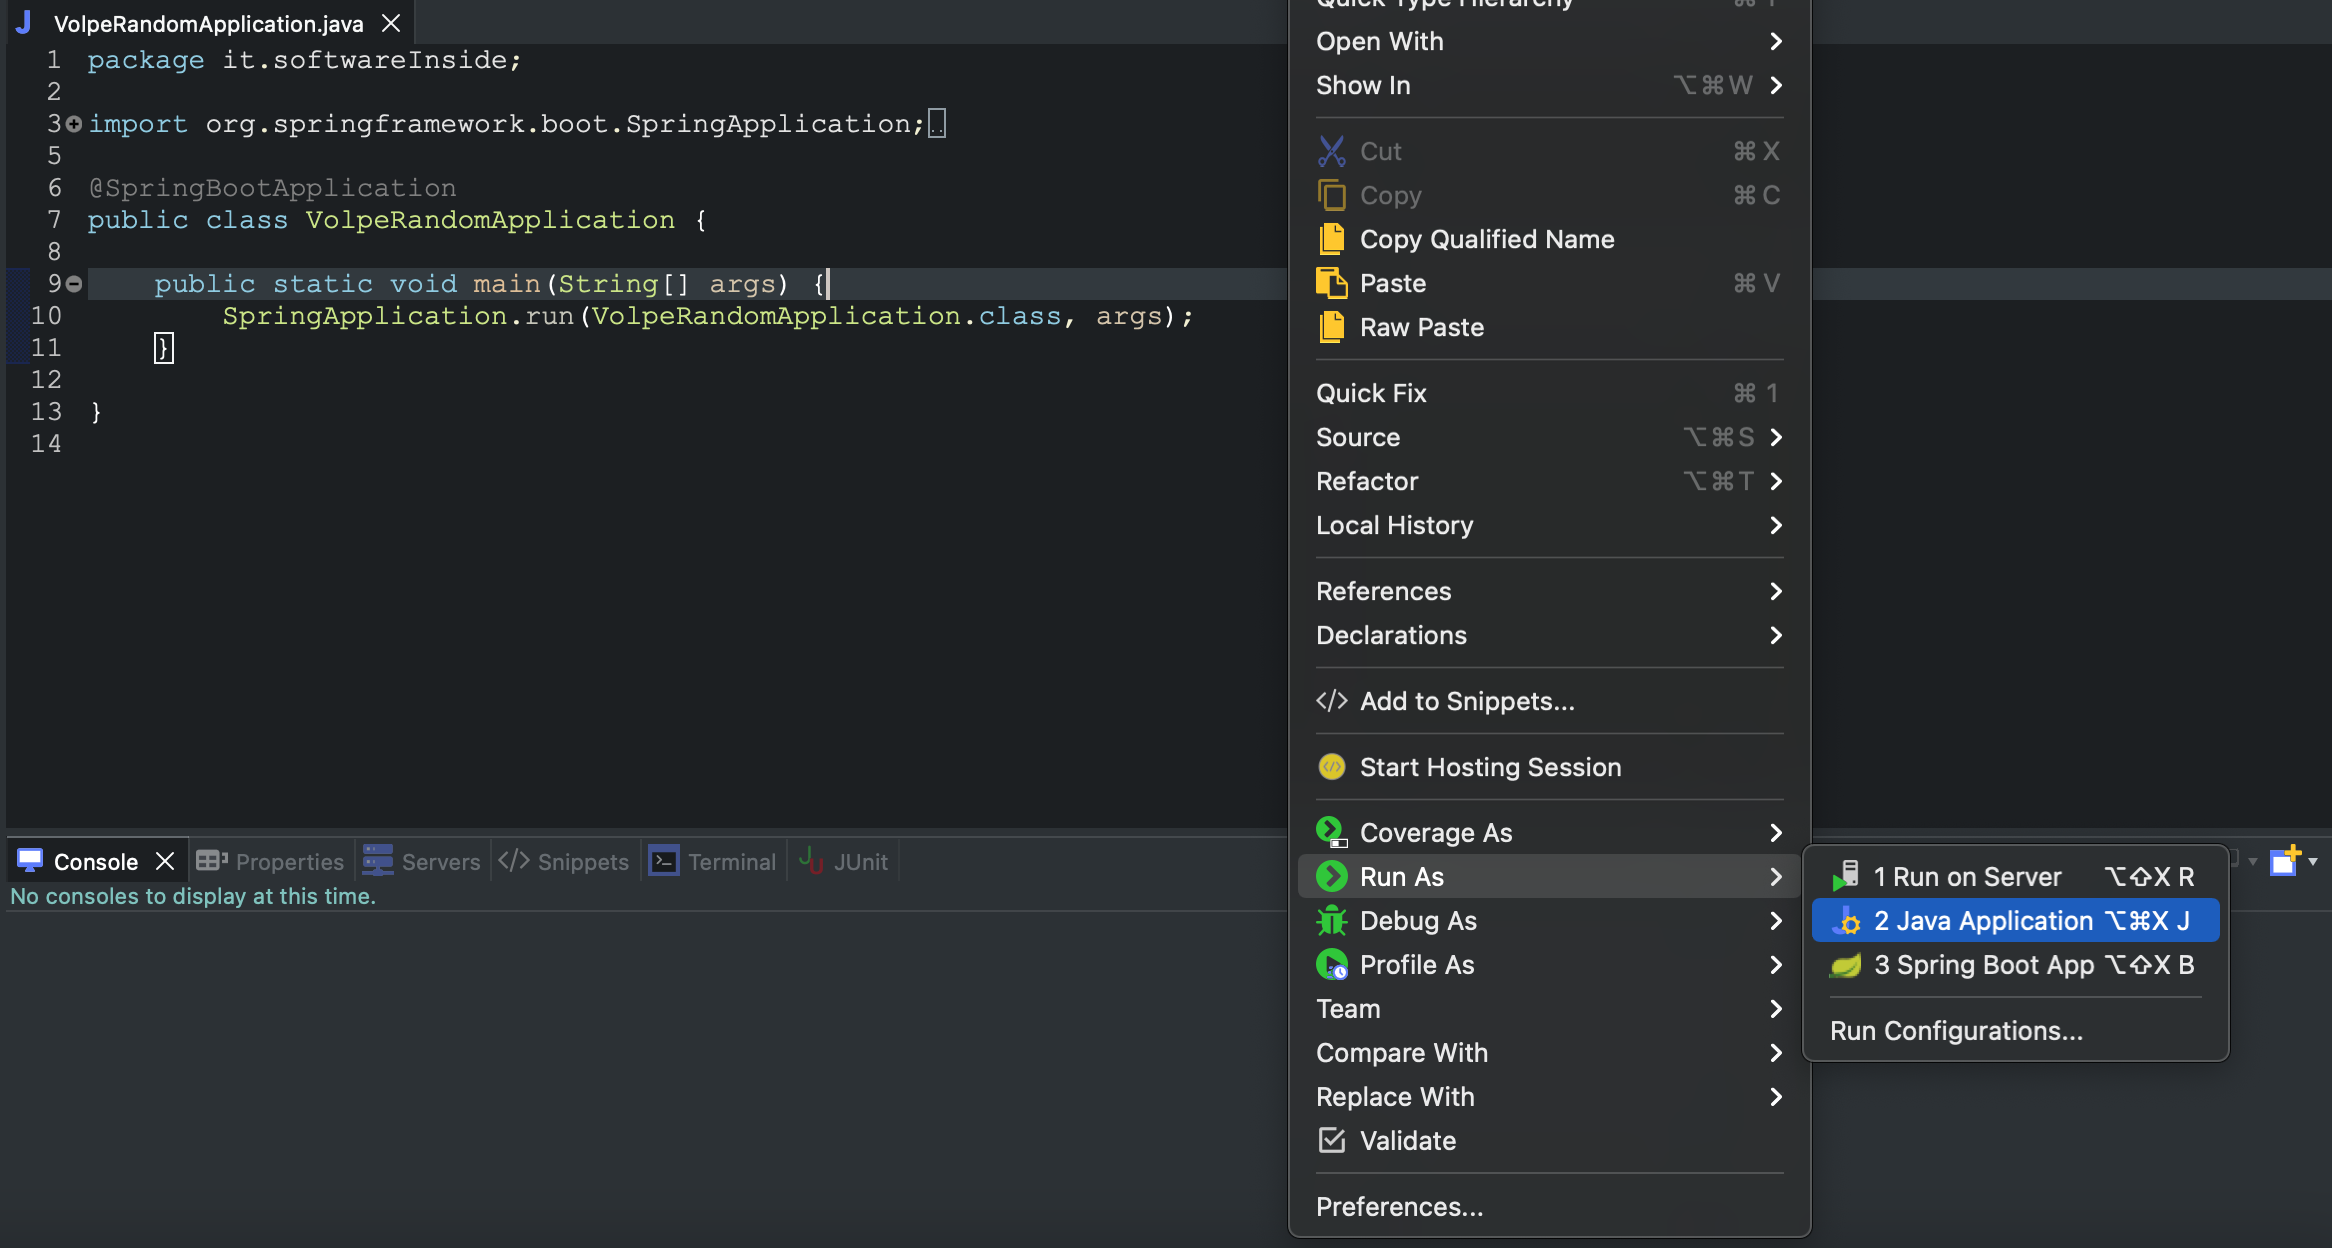Viewport: 2332px width, 1248px height.
Task: Collapse the import statement fold on line 3
Action: (74, 123)
